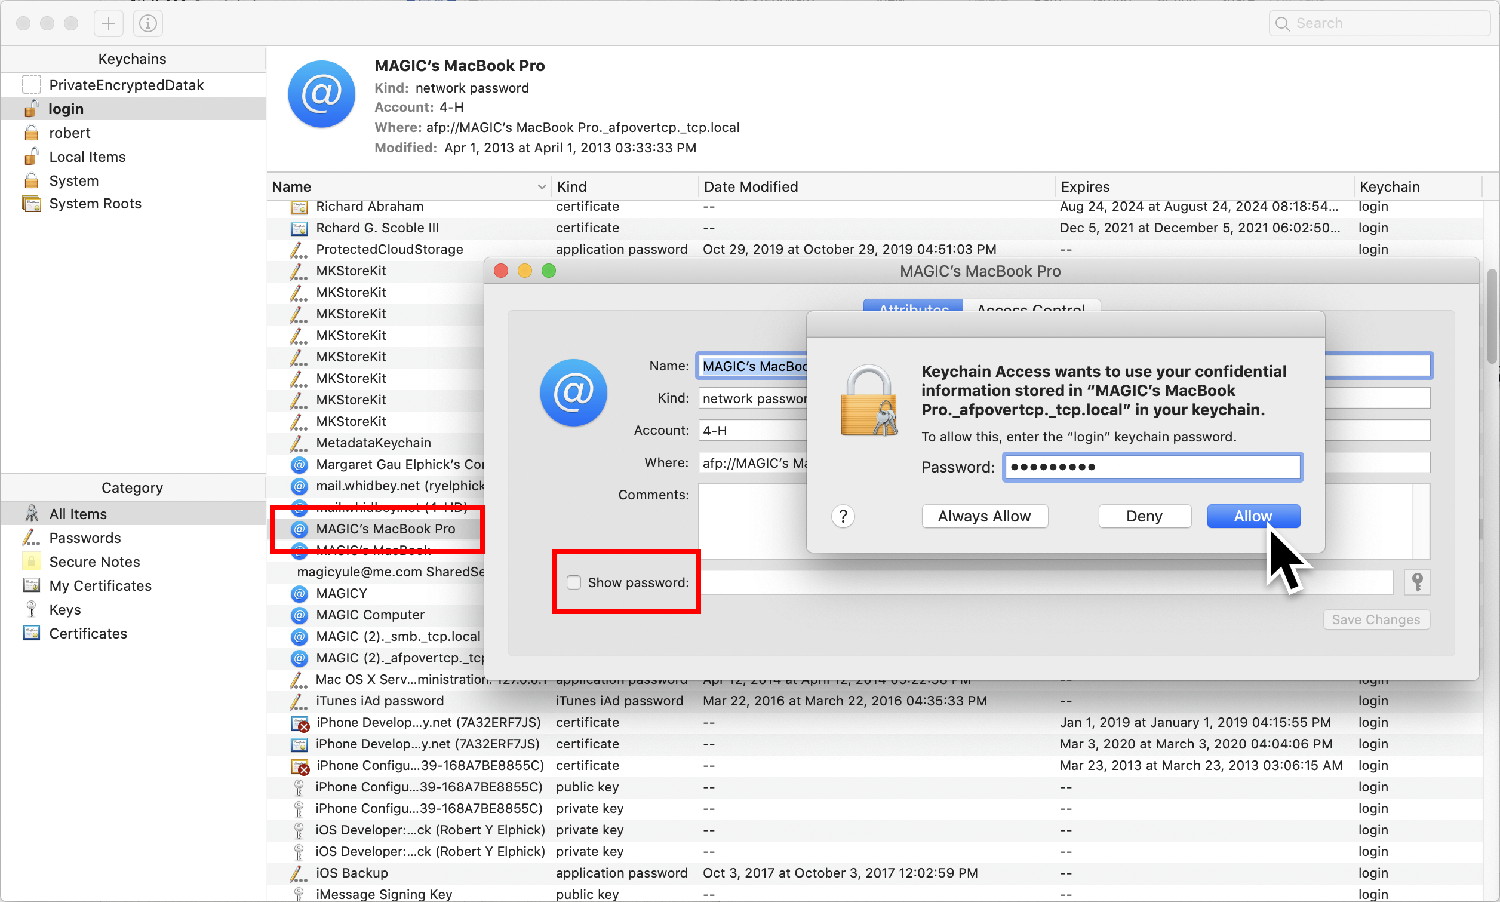1500x902 pixels.
Task: Select the System Roots keychain
Action: click(x=133, y=203)
